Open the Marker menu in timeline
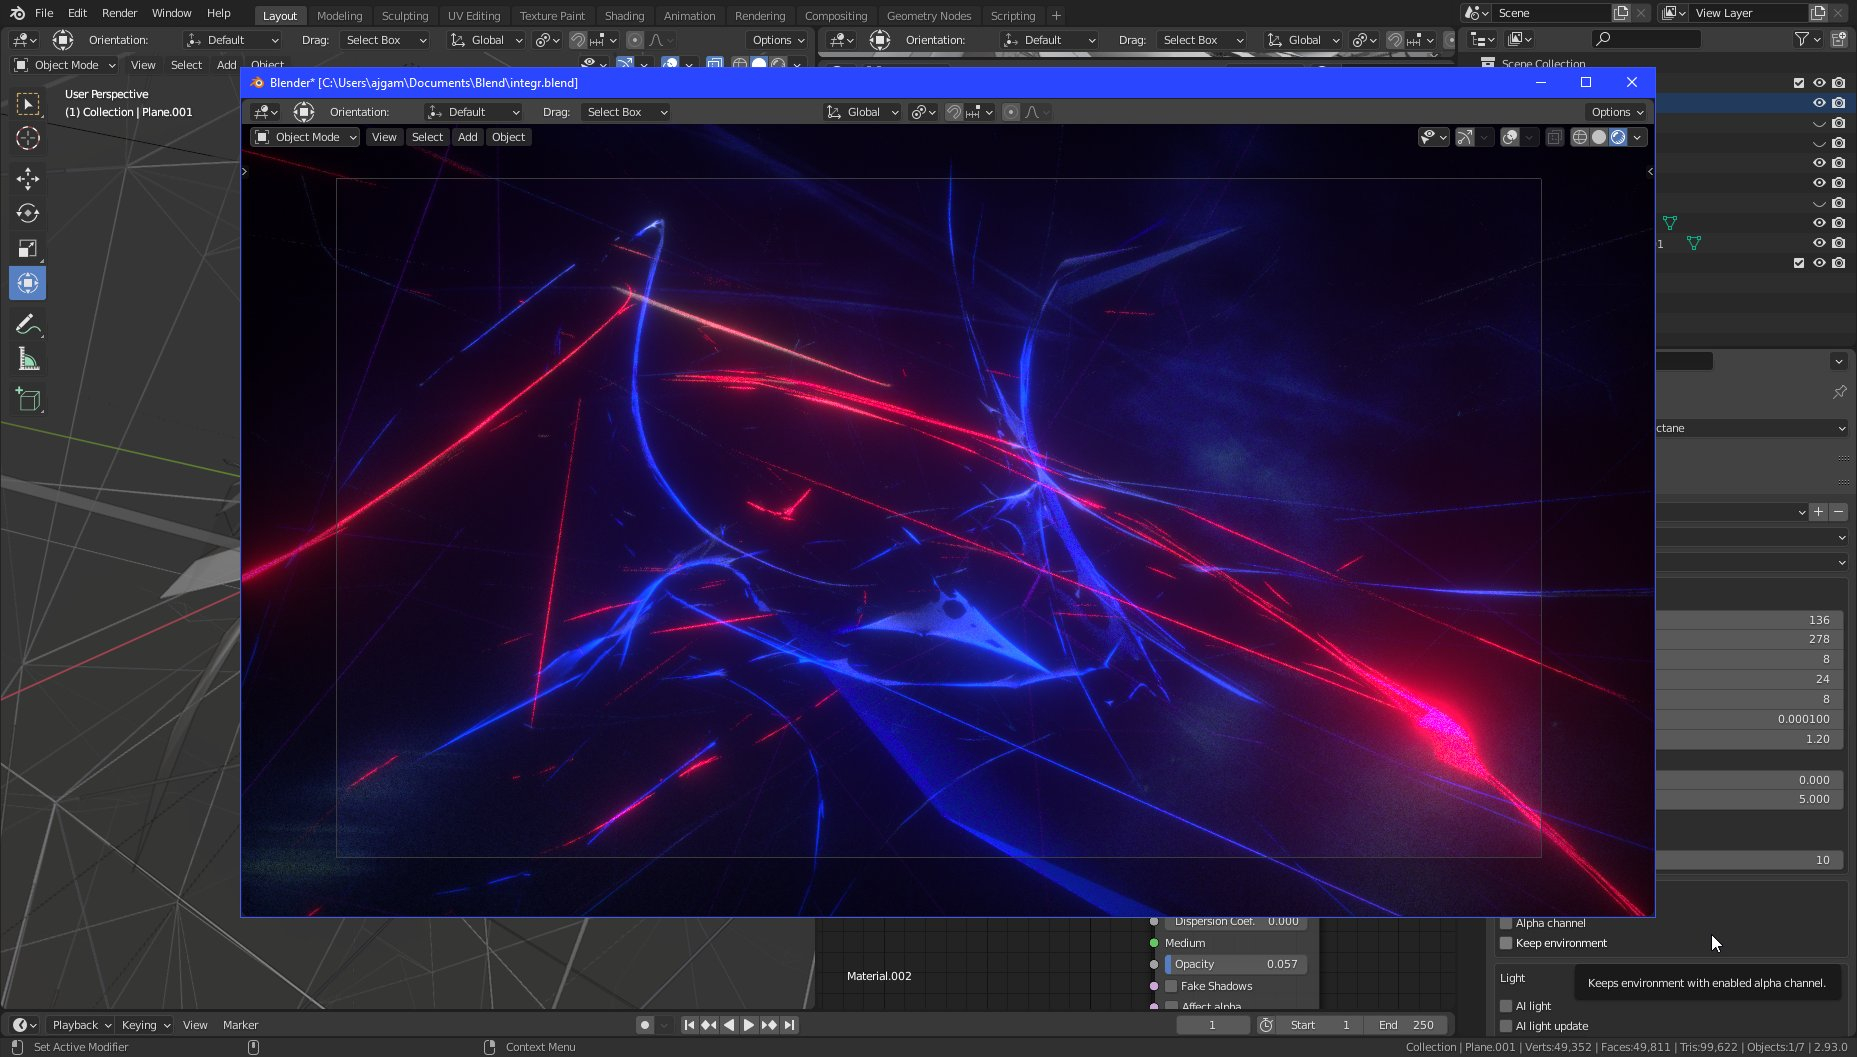This screenshot has width=1857, height=1057. [x=240, y=1025]
